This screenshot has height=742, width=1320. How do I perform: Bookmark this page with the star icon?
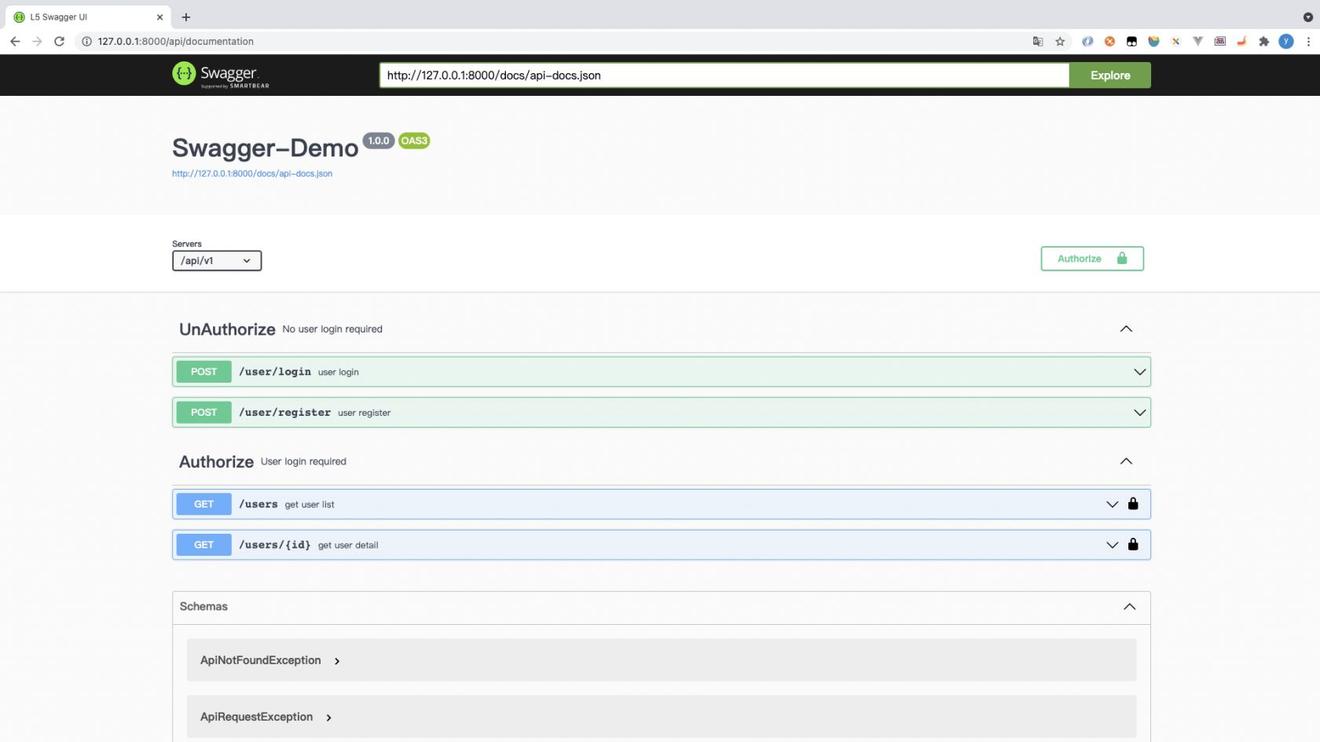point(1060,42)
